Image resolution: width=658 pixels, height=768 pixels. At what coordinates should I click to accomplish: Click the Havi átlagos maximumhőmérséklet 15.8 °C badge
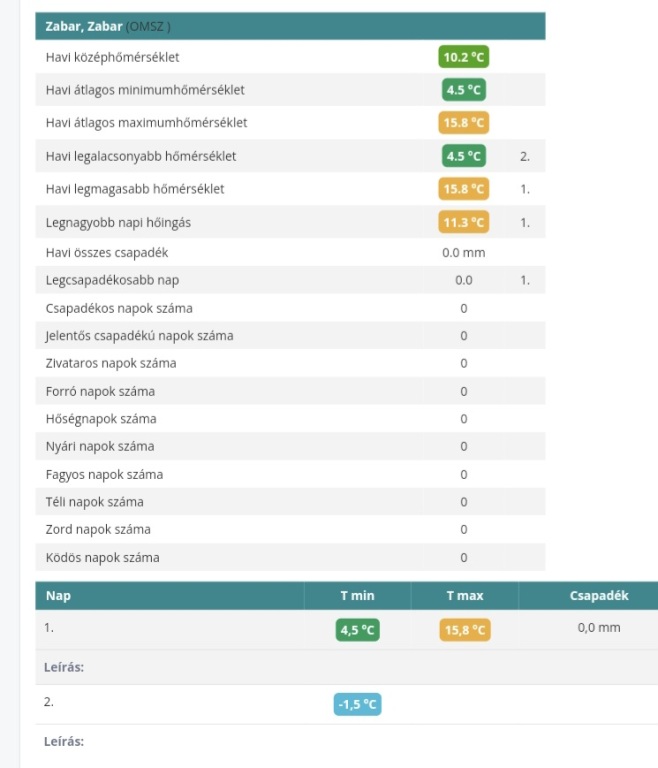pyautogui.click(x=463, y=123)
